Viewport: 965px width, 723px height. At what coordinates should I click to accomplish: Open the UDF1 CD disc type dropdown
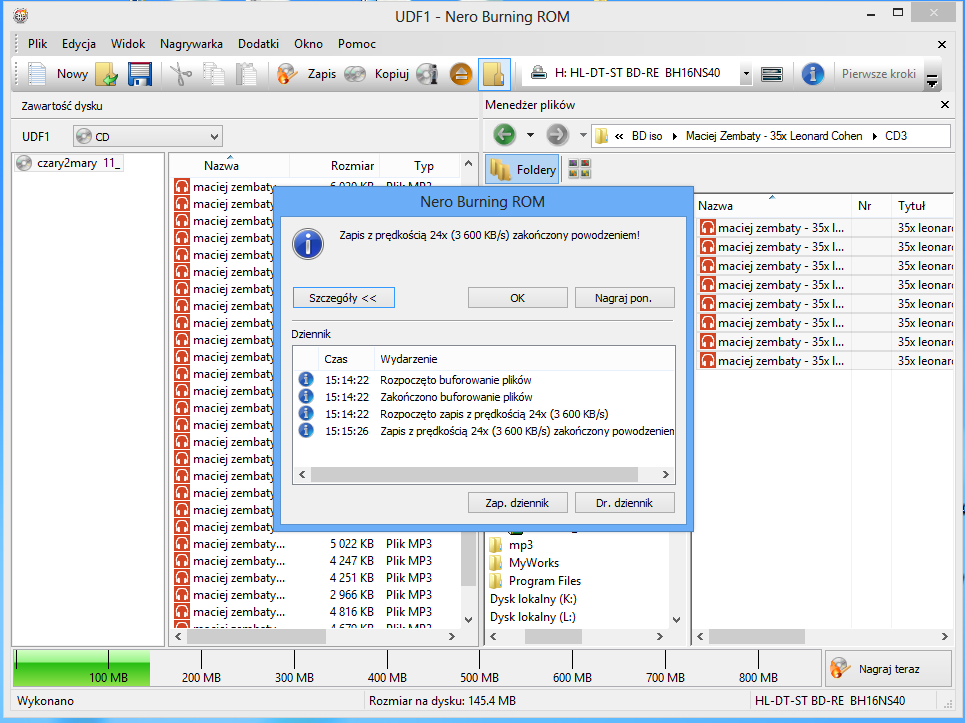(x=148, y=137)
